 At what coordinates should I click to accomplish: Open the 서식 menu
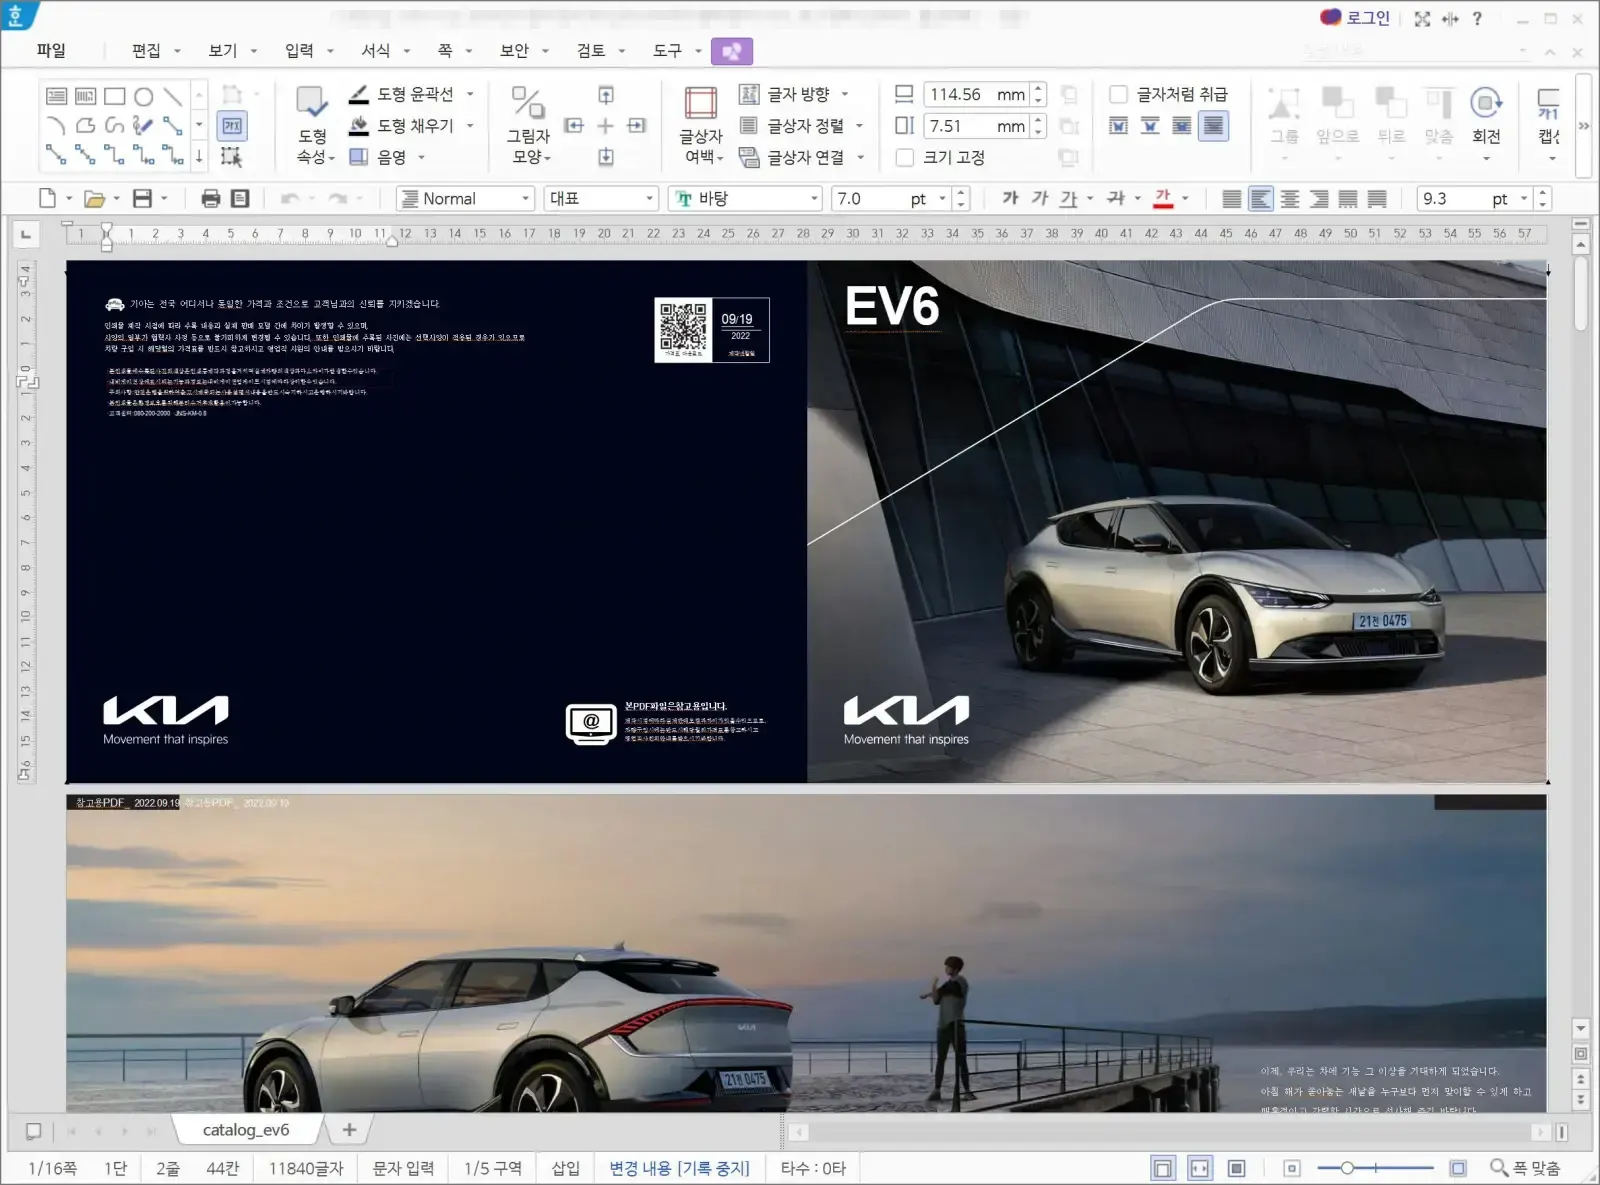pyautogui.click(x=376, y=50)
